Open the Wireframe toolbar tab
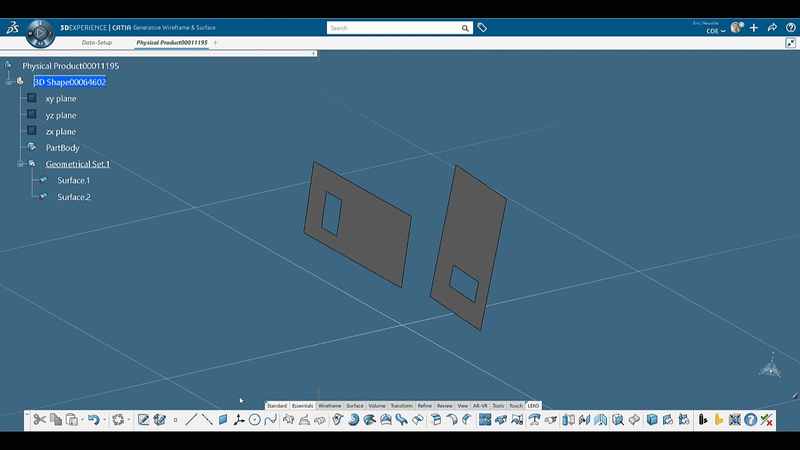Screen dimensions: 800x450 330,406
